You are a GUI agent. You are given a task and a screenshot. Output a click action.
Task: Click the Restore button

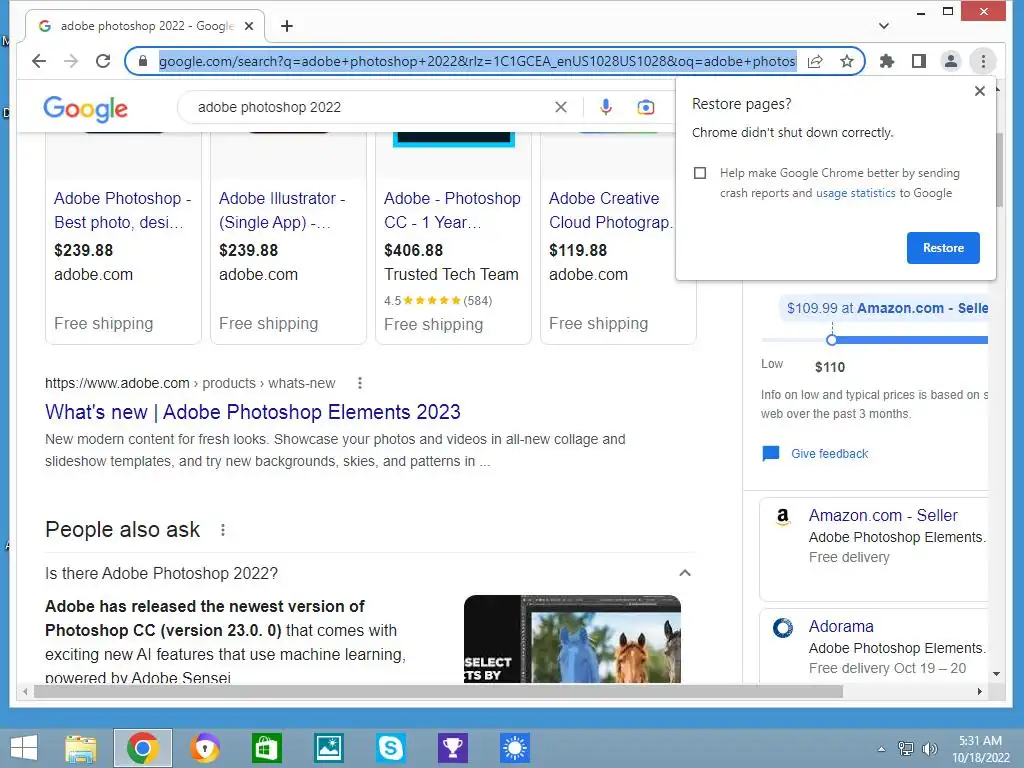(943, 248)
